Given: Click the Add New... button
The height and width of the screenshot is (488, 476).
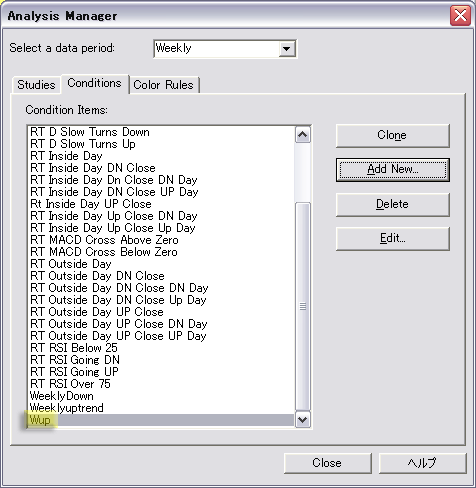Looking at the screenshot, I should click(392, 170).
